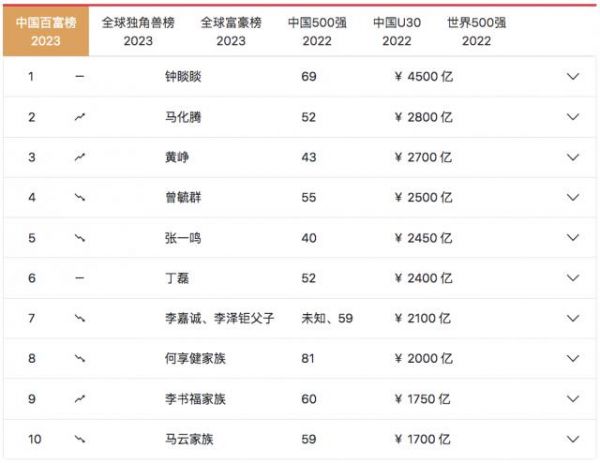Click the upward trend icon beside 马化腾
600x463 pixels.
pos(80,117)
